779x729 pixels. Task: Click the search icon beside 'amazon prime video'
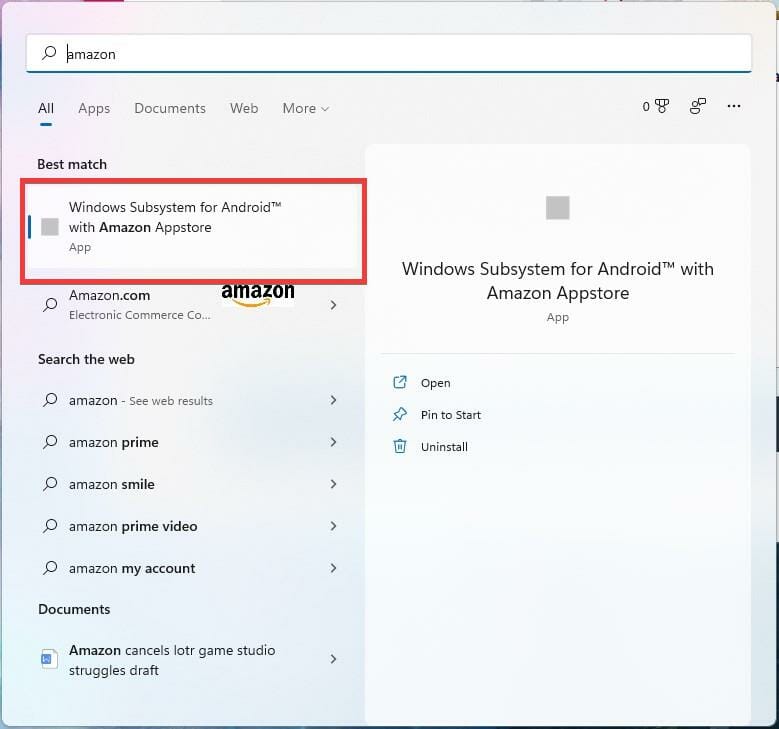[50, 526]
